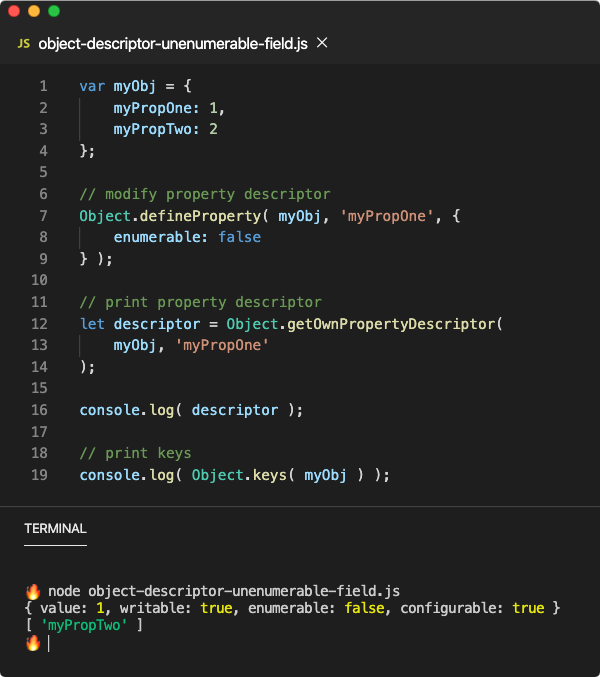This screenshot has width=600, height=677.
Task: Click the yellow minimize window button
Action: pyautogui.click(x=34, y=11)
